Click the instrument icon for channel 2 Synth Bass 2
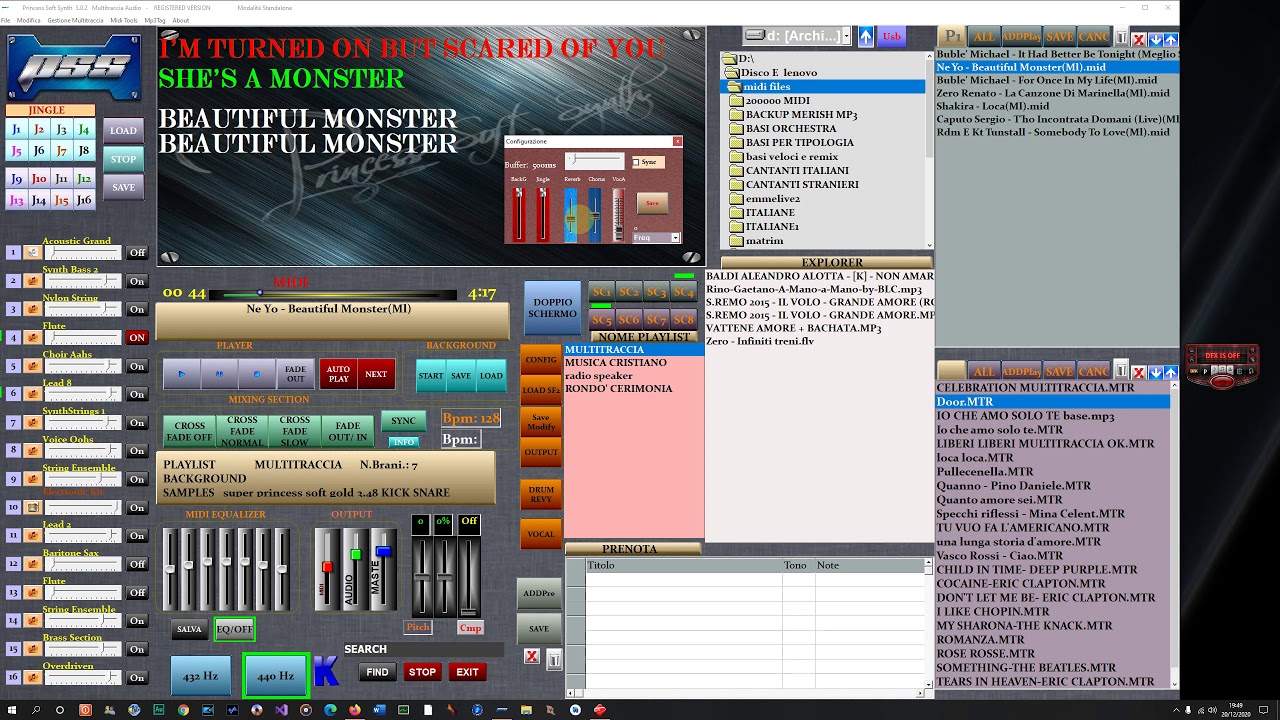 pos(32,281)
